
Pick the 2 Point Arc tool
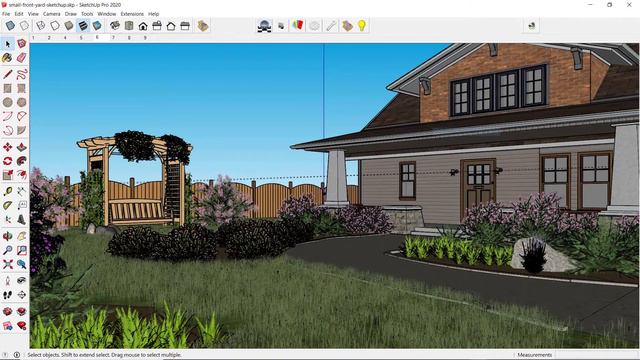(x=22, y=116)
